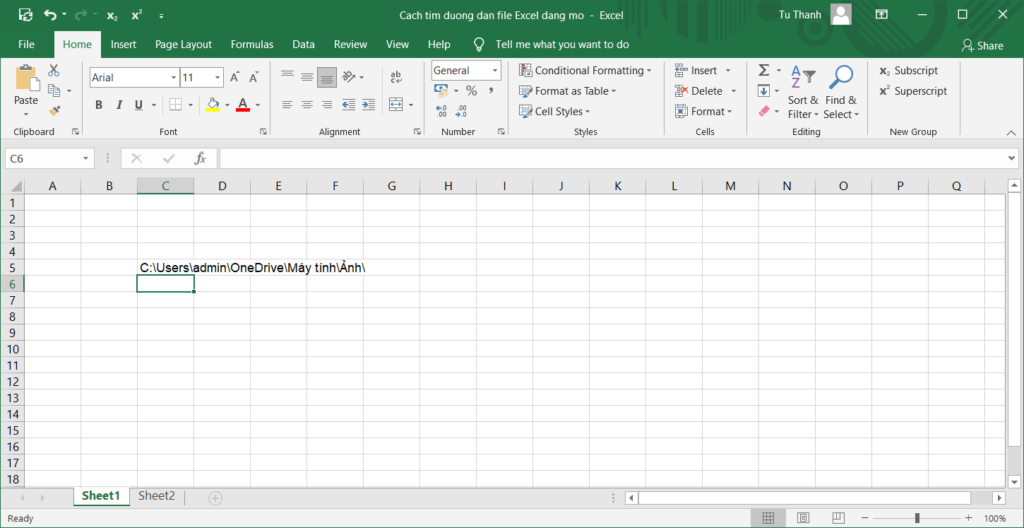The width and height of the screenshot is (1024, 528).
Task: Open the Formulas ribbon tab
Action: 252,44
